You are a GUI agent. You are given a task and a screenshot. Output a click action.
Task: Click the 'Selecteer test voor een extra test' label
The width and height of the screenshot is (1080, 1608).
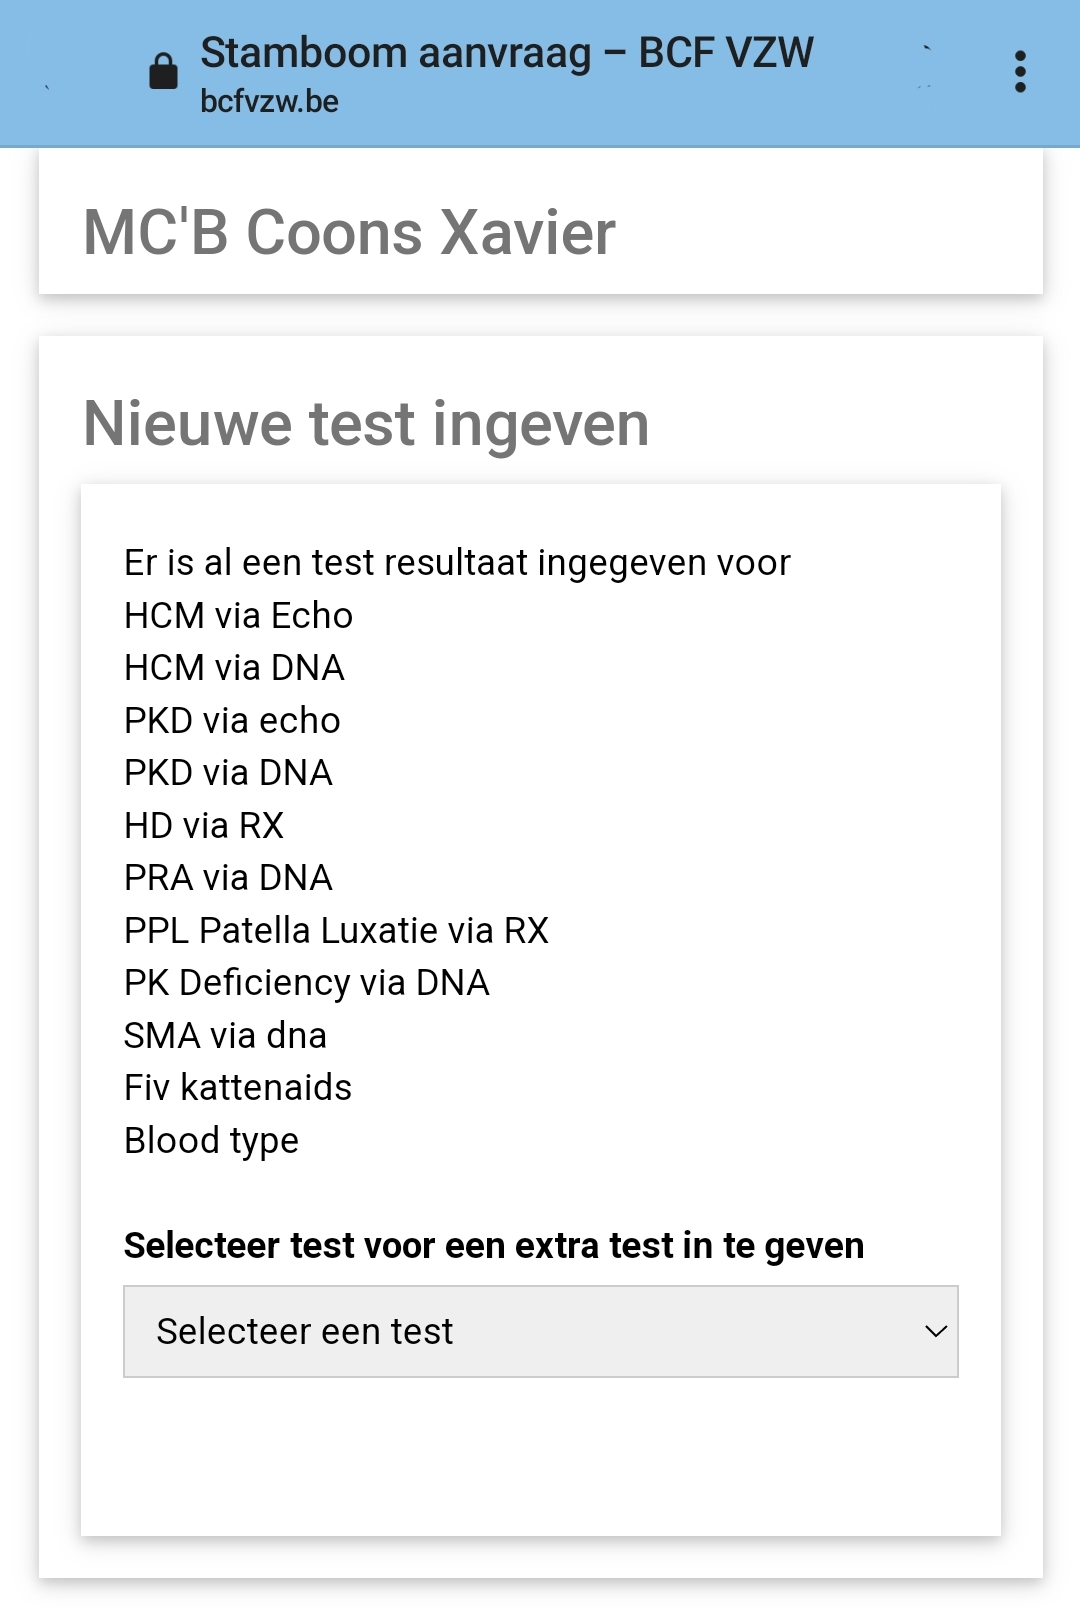494,1246
